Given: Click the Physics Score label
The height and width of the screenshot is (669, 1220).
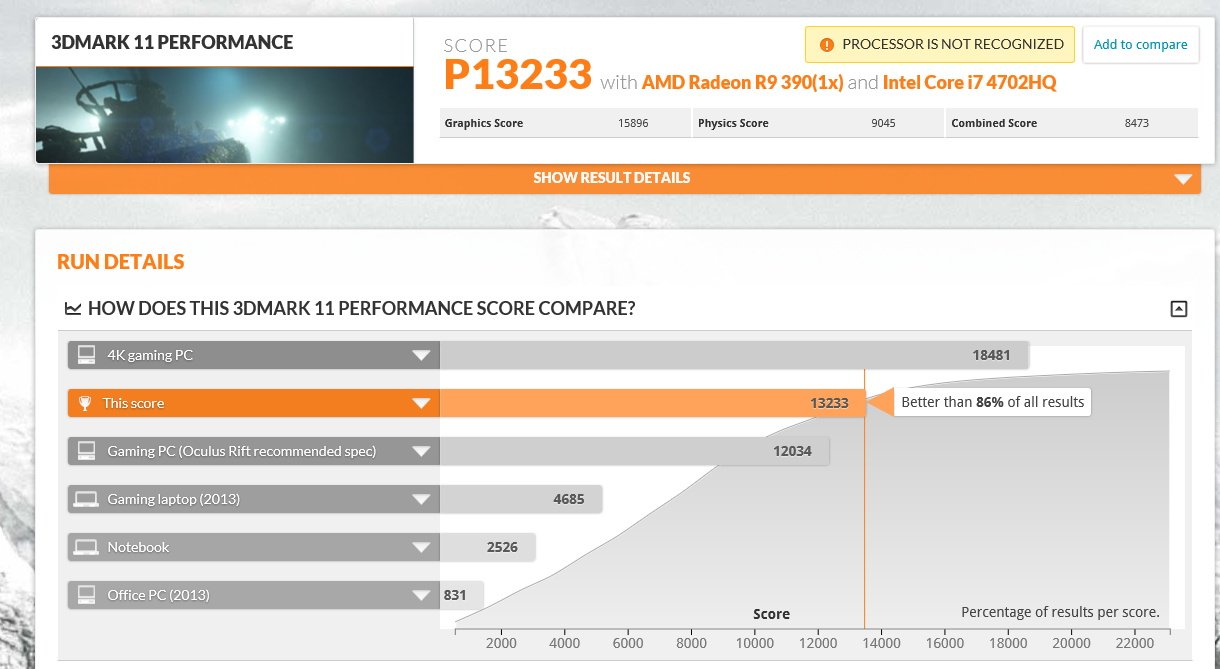Looking at the screenshot, I should (x=733, y=123).
